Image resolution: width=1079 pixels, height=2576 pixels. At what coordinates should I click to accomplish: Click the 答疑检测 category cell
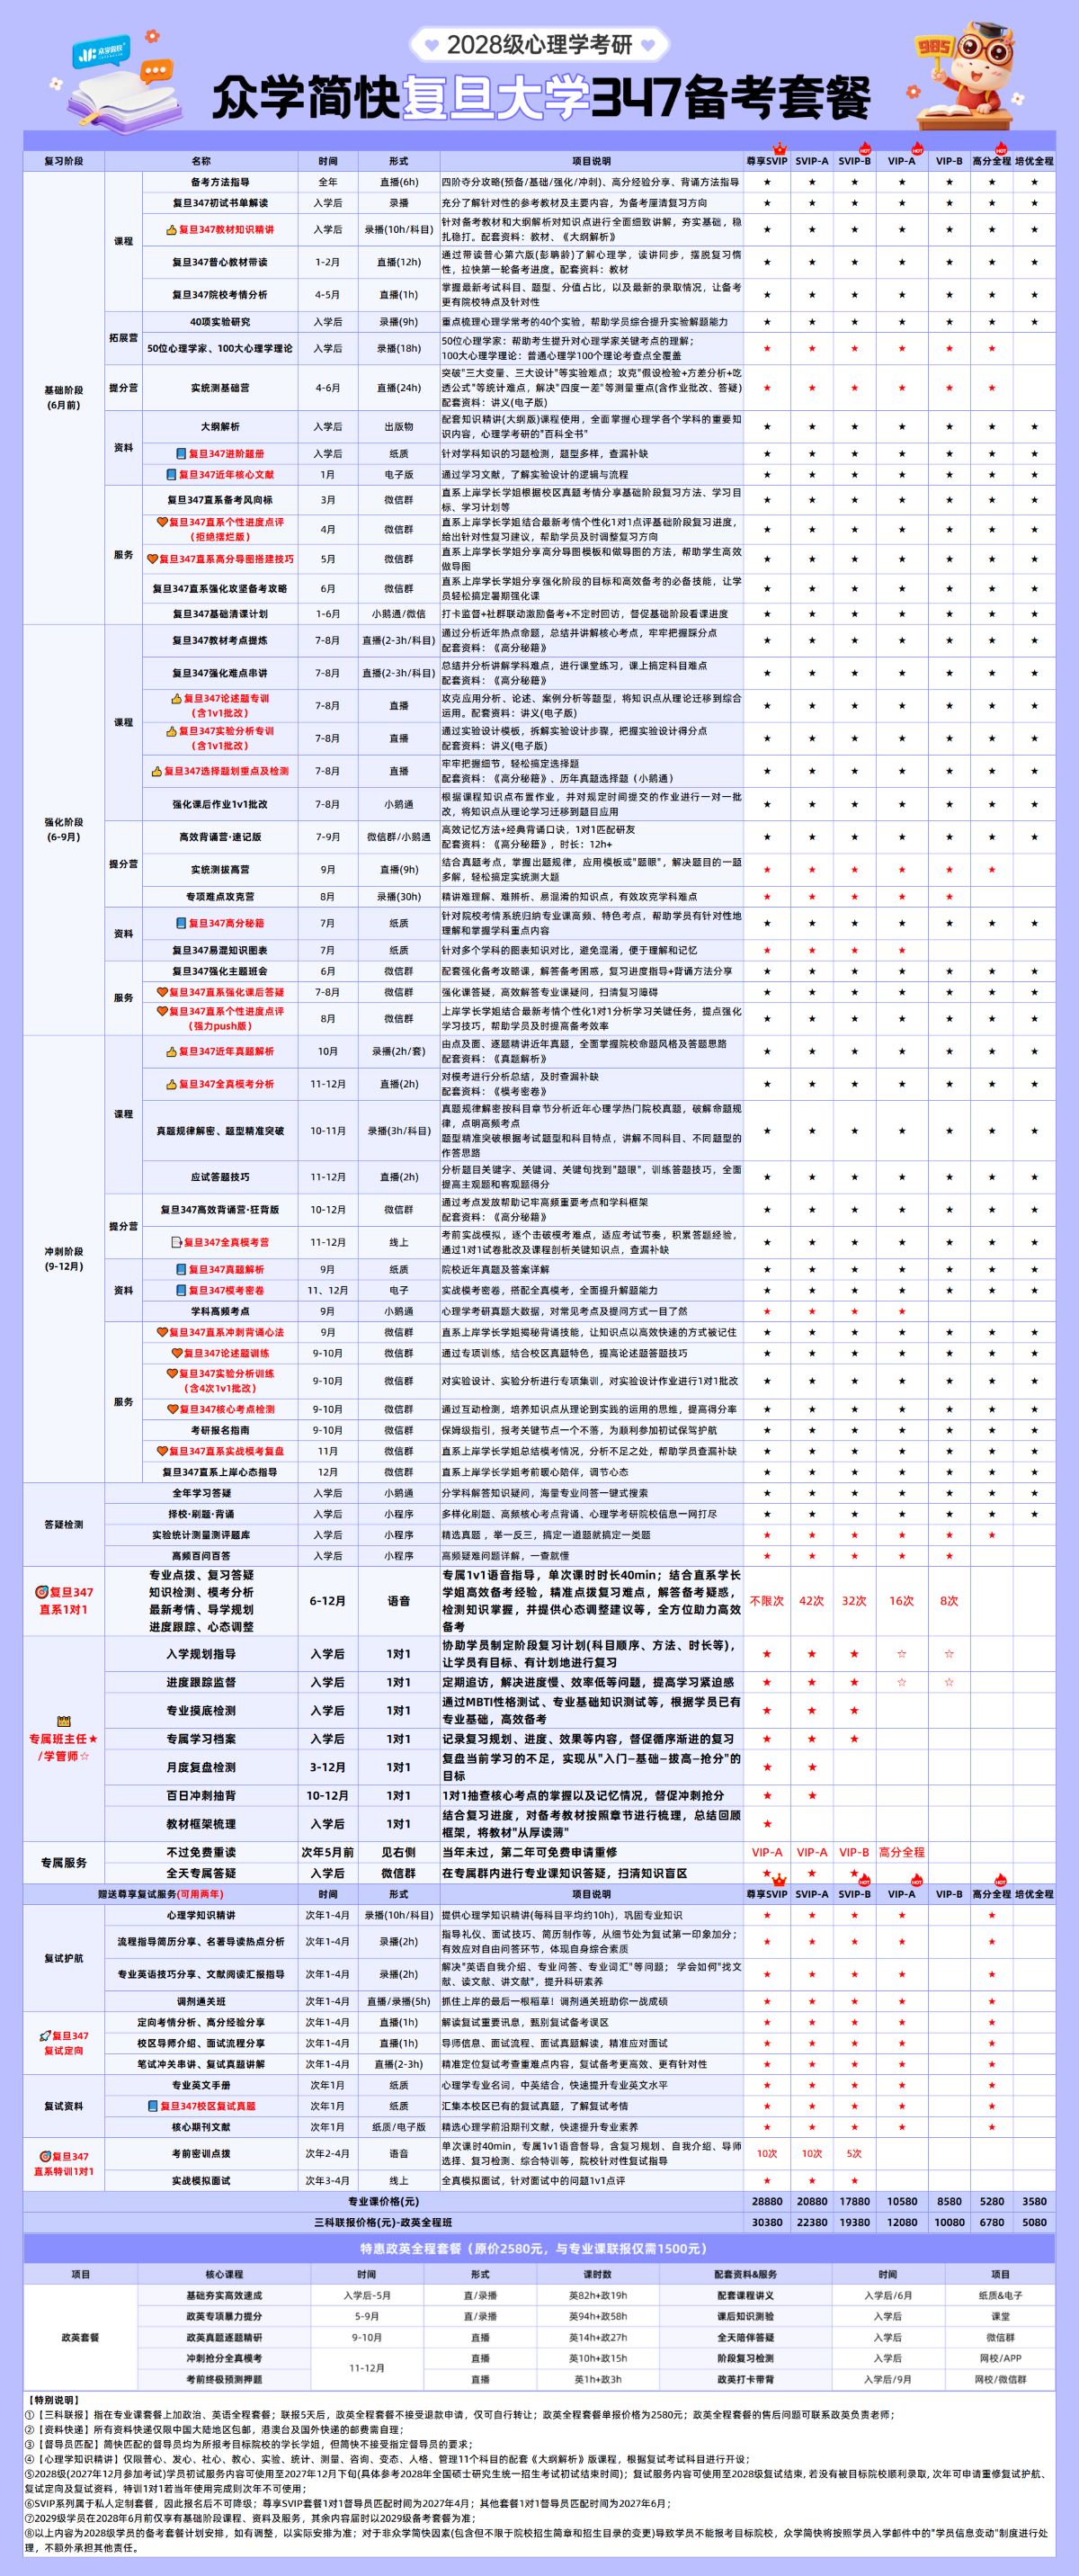pyautogui.click(x=64, y=1525)
